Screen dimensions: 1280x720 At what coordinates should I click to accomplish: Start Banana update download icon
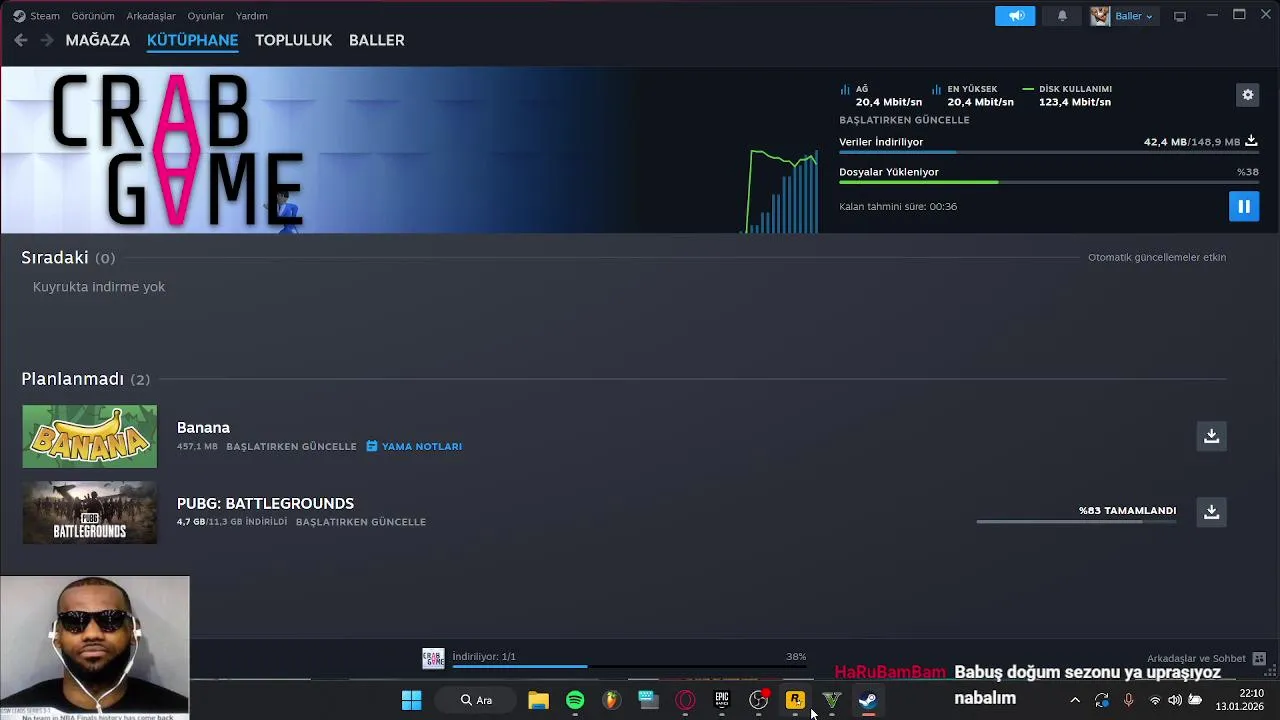1211,436
